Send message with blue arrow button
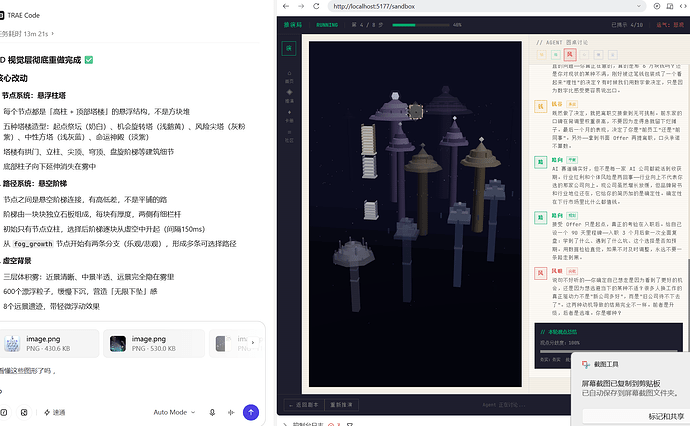690x426 pixels. coord(251,412)
